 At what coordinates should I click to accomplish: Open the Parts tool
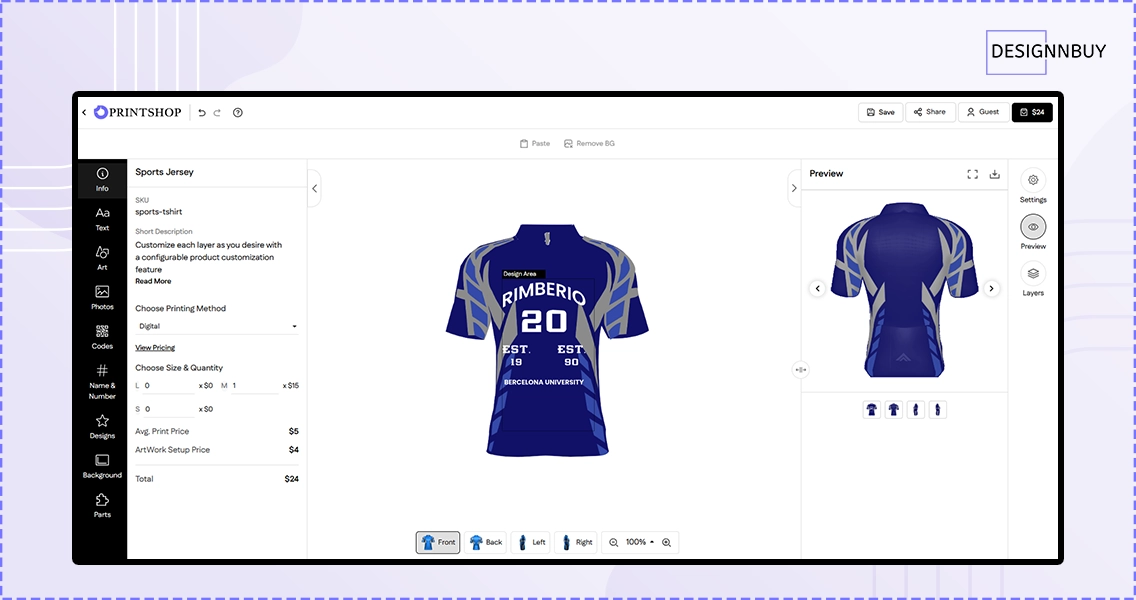(102, 506)
